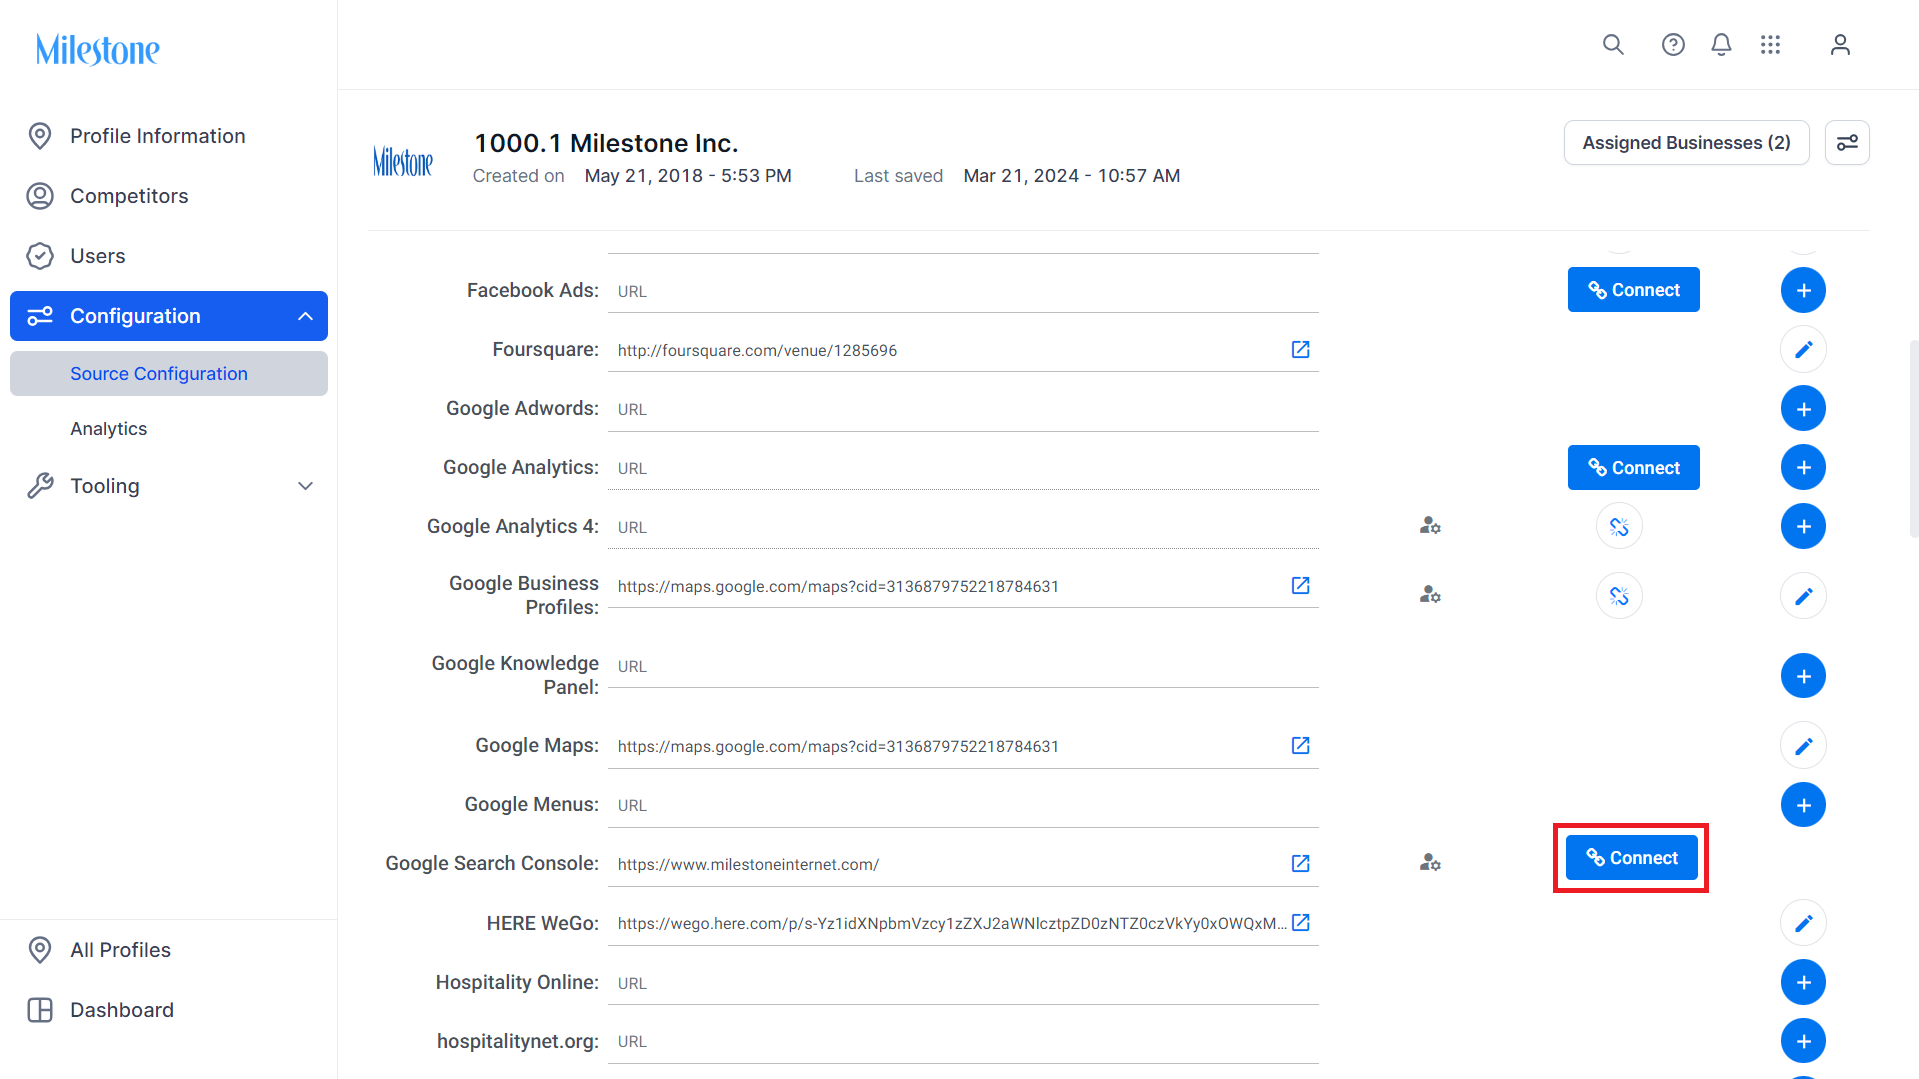Open the Analytics submenu item
Image resolution: width=1919 pixels, height=1079 pixels.
(108, 429)
